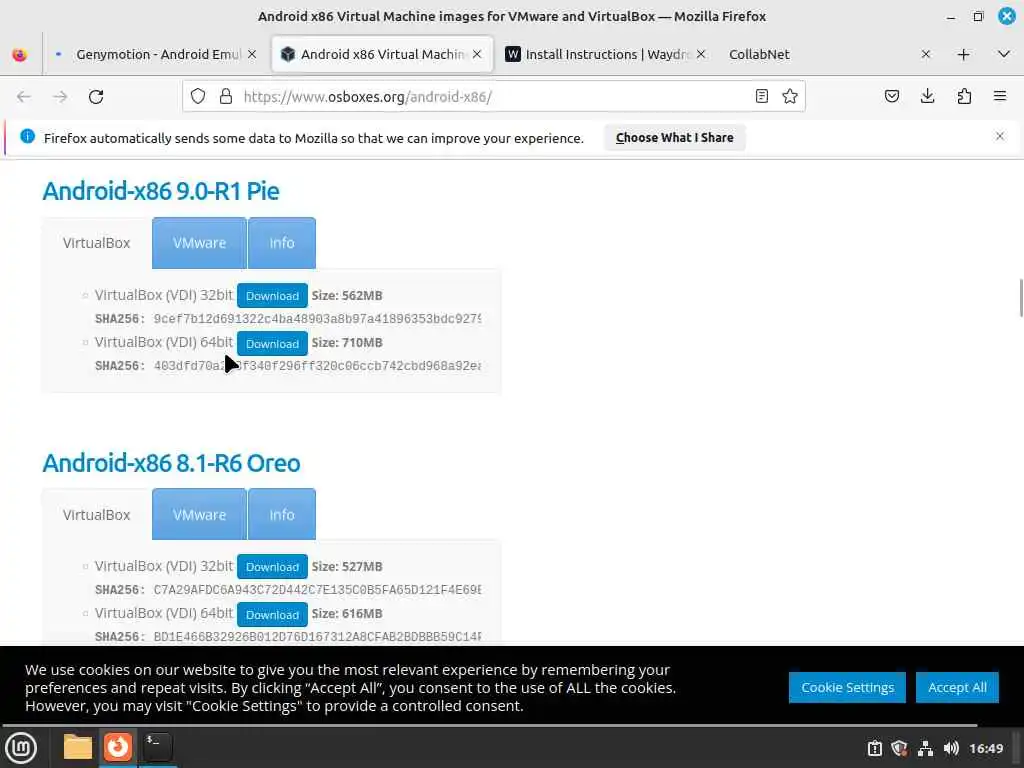Click Size: 562MB text

pyautogui.click(x=347, y=295)
